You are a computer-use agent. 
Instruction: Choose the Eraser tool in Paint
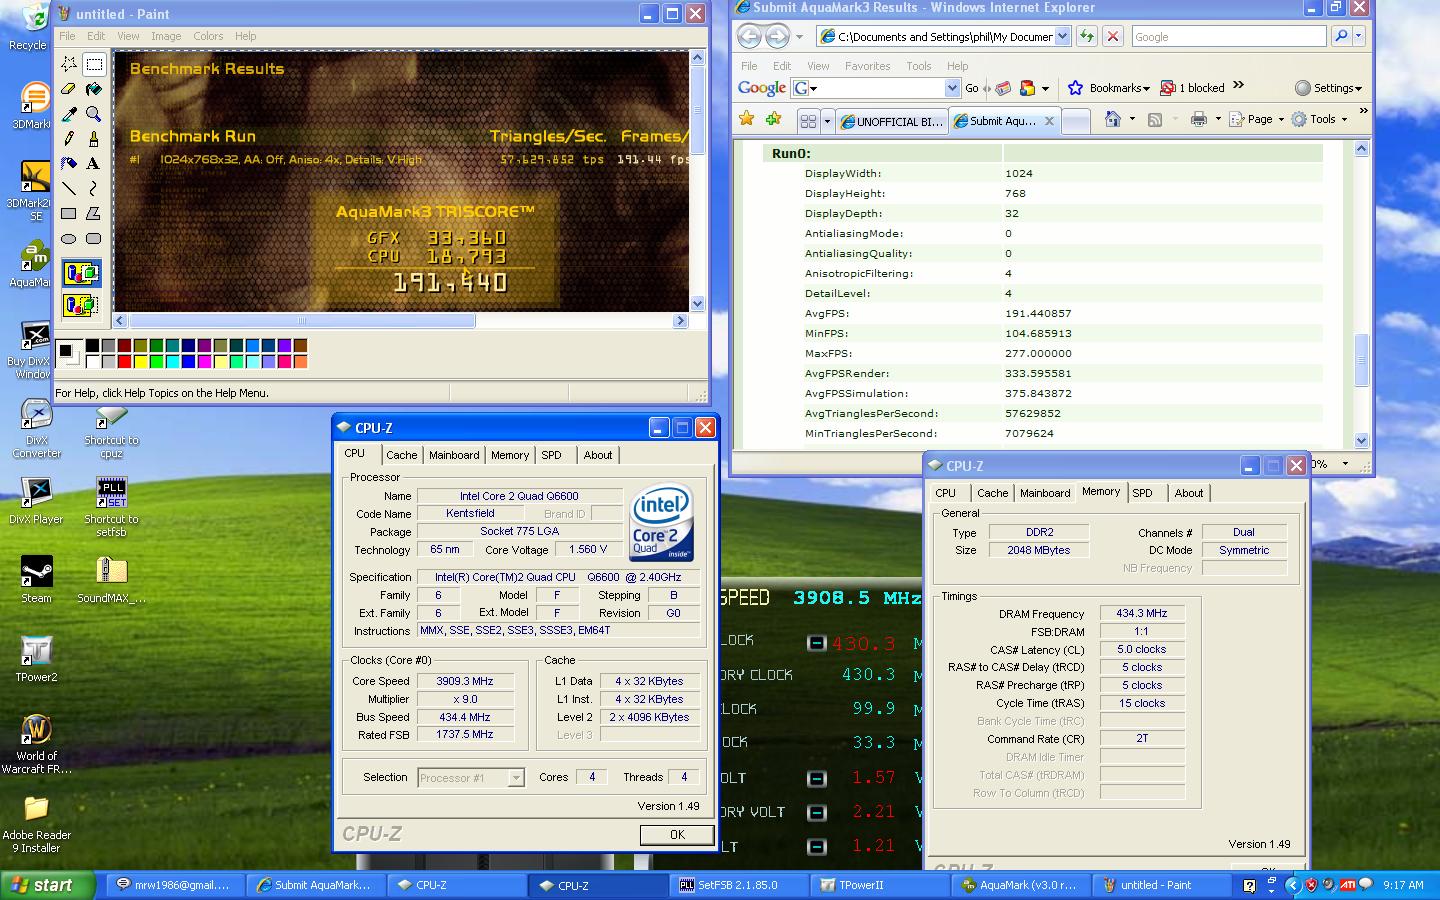(x=69, y=89)
